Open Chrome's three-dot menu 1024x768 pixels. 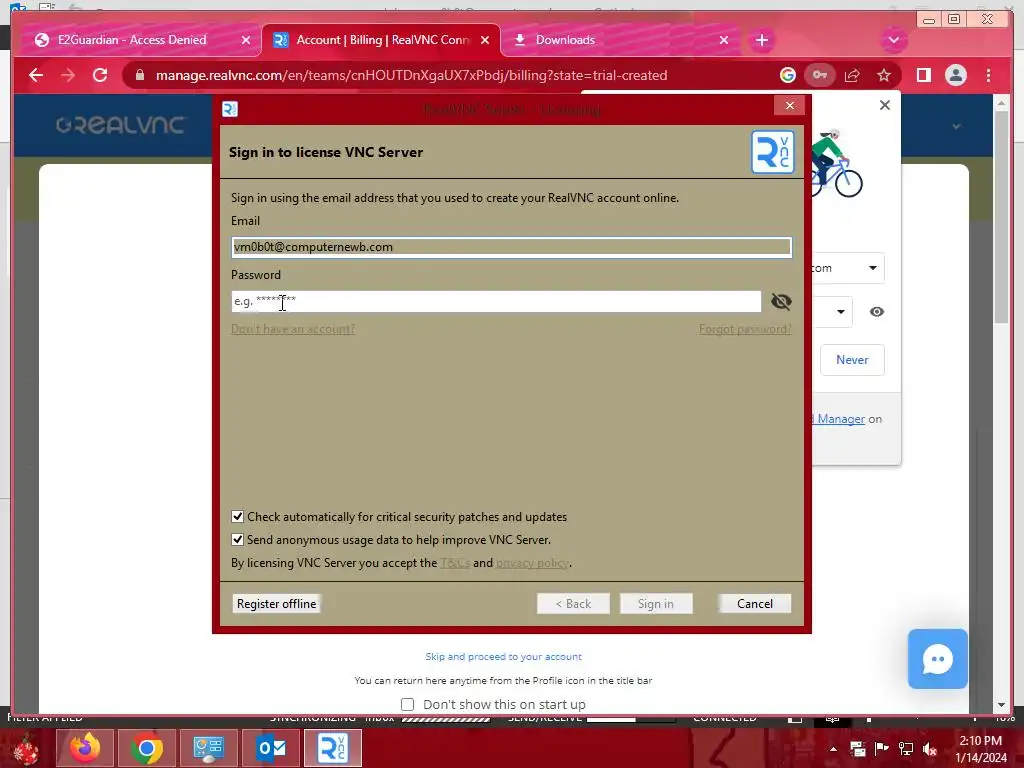click(988, 75)
